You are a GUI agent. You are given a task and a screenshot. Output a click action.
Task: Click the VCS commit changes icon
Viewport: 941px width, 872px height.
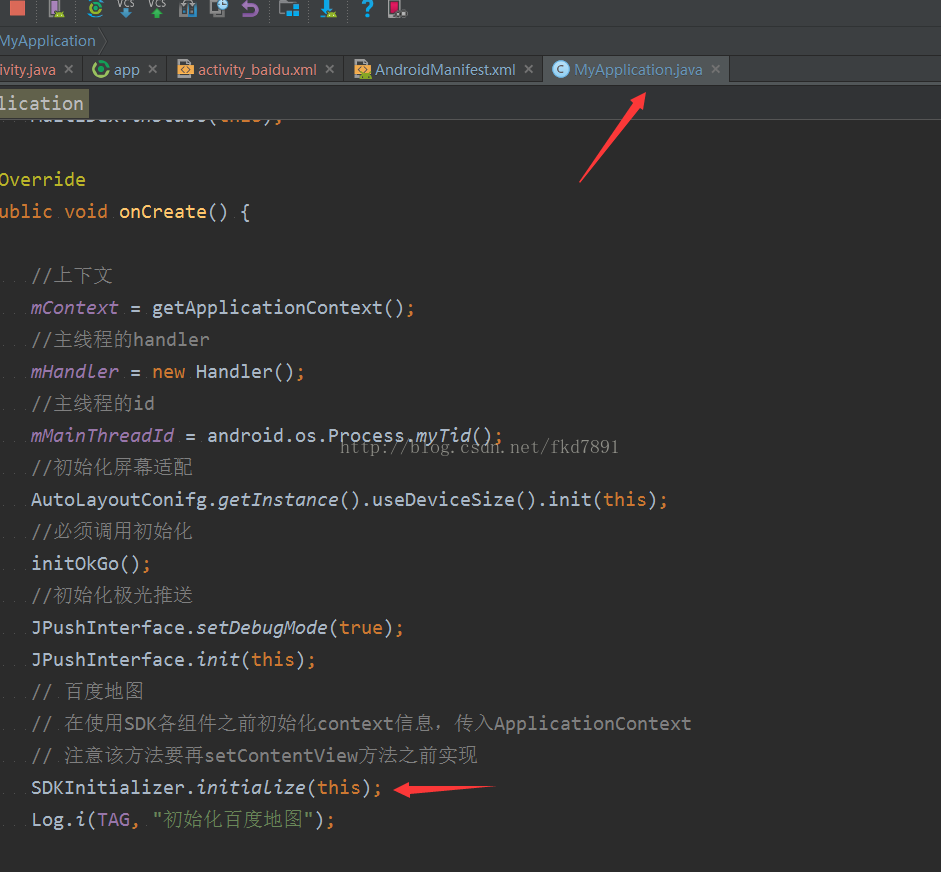tap(157, 9)
